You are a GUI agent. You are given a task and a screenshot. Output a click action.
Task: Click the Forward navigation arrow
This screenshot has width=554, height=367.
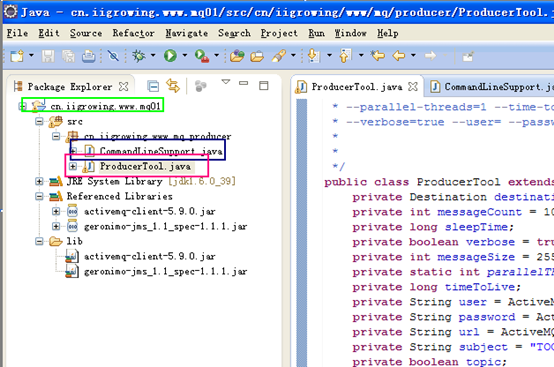(430, 56)
